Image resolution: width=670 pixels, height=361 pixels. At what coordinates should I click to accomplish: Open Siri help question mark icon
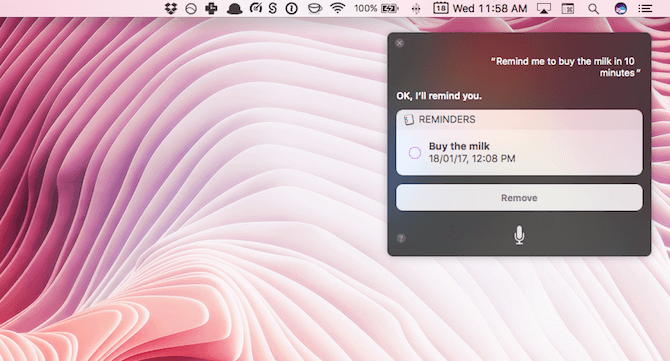[401, 238]
